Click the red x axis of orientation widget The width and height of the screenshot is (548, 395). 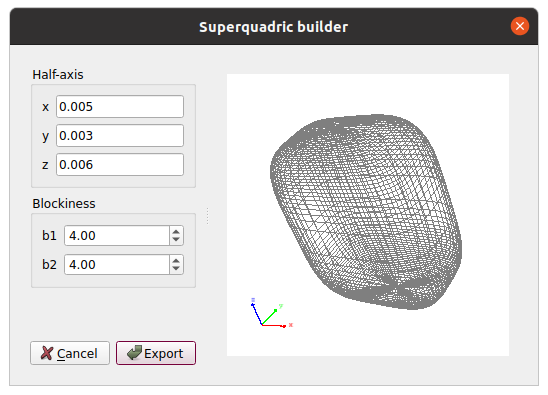point(274,325)
